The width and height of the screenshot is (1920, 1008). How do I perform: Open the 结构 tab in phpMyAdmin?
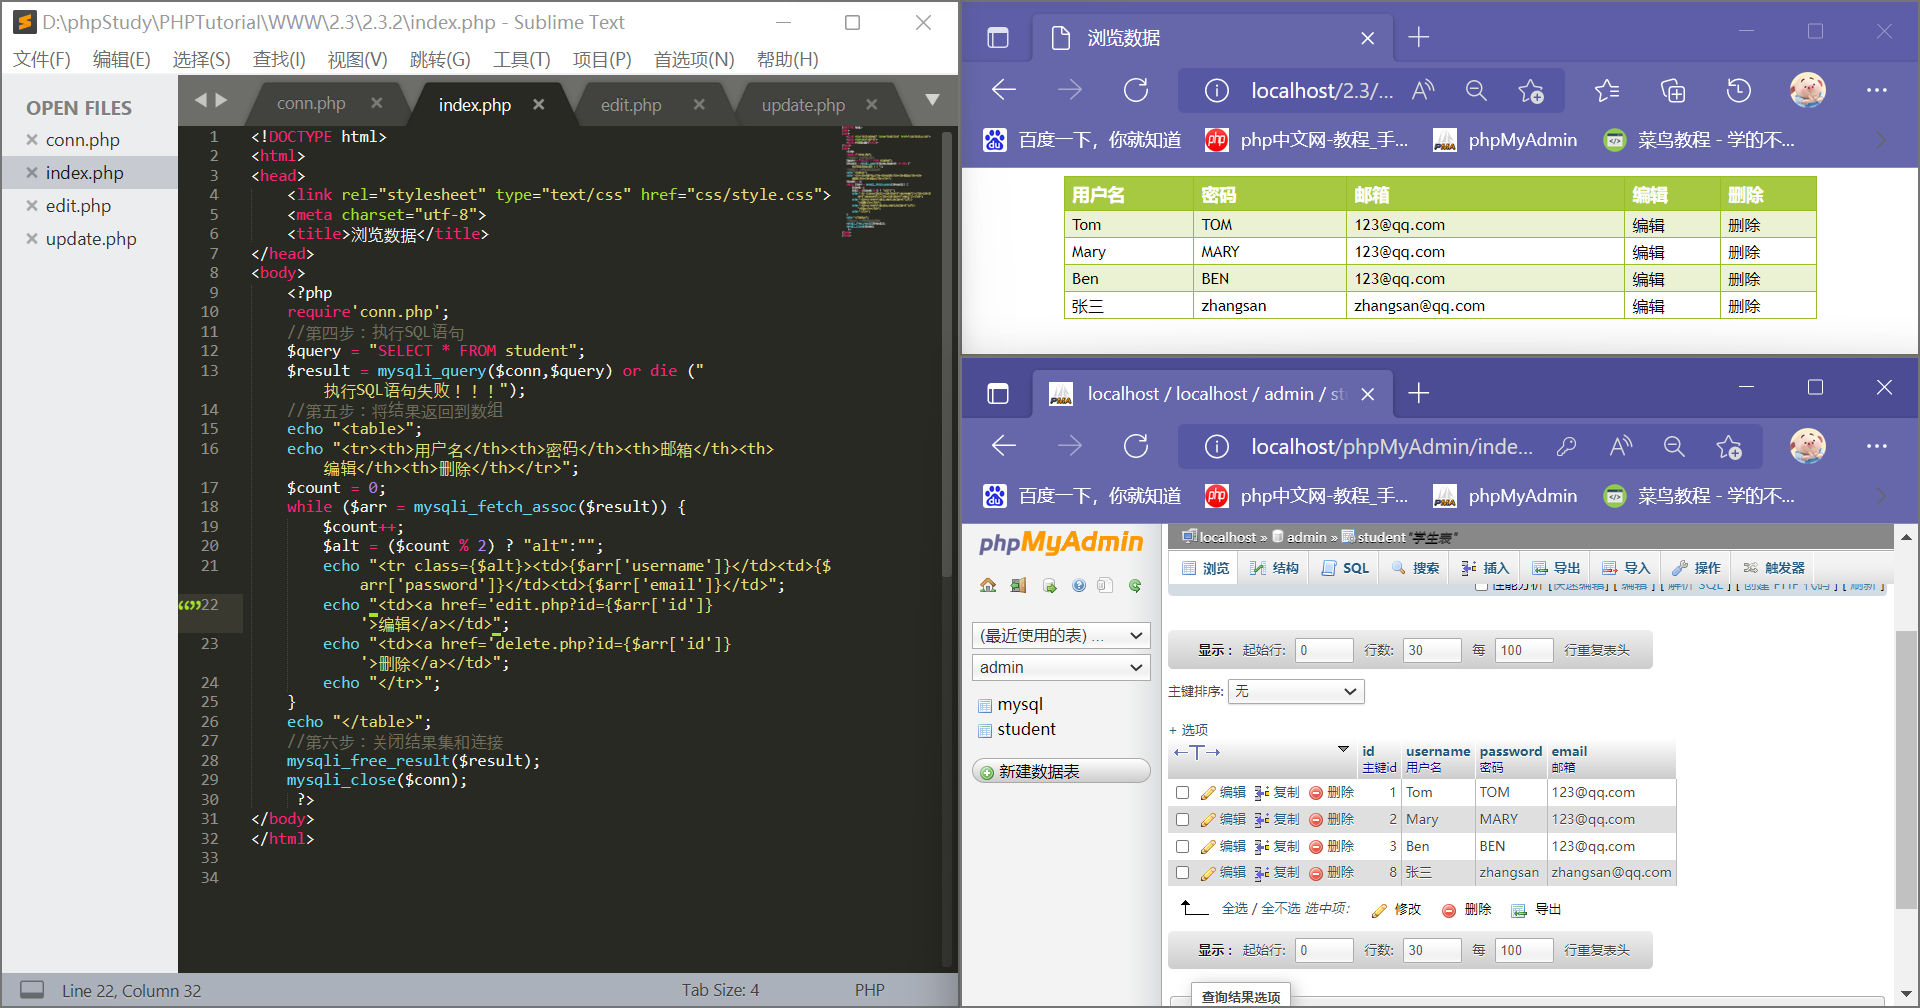point(1275,568)
